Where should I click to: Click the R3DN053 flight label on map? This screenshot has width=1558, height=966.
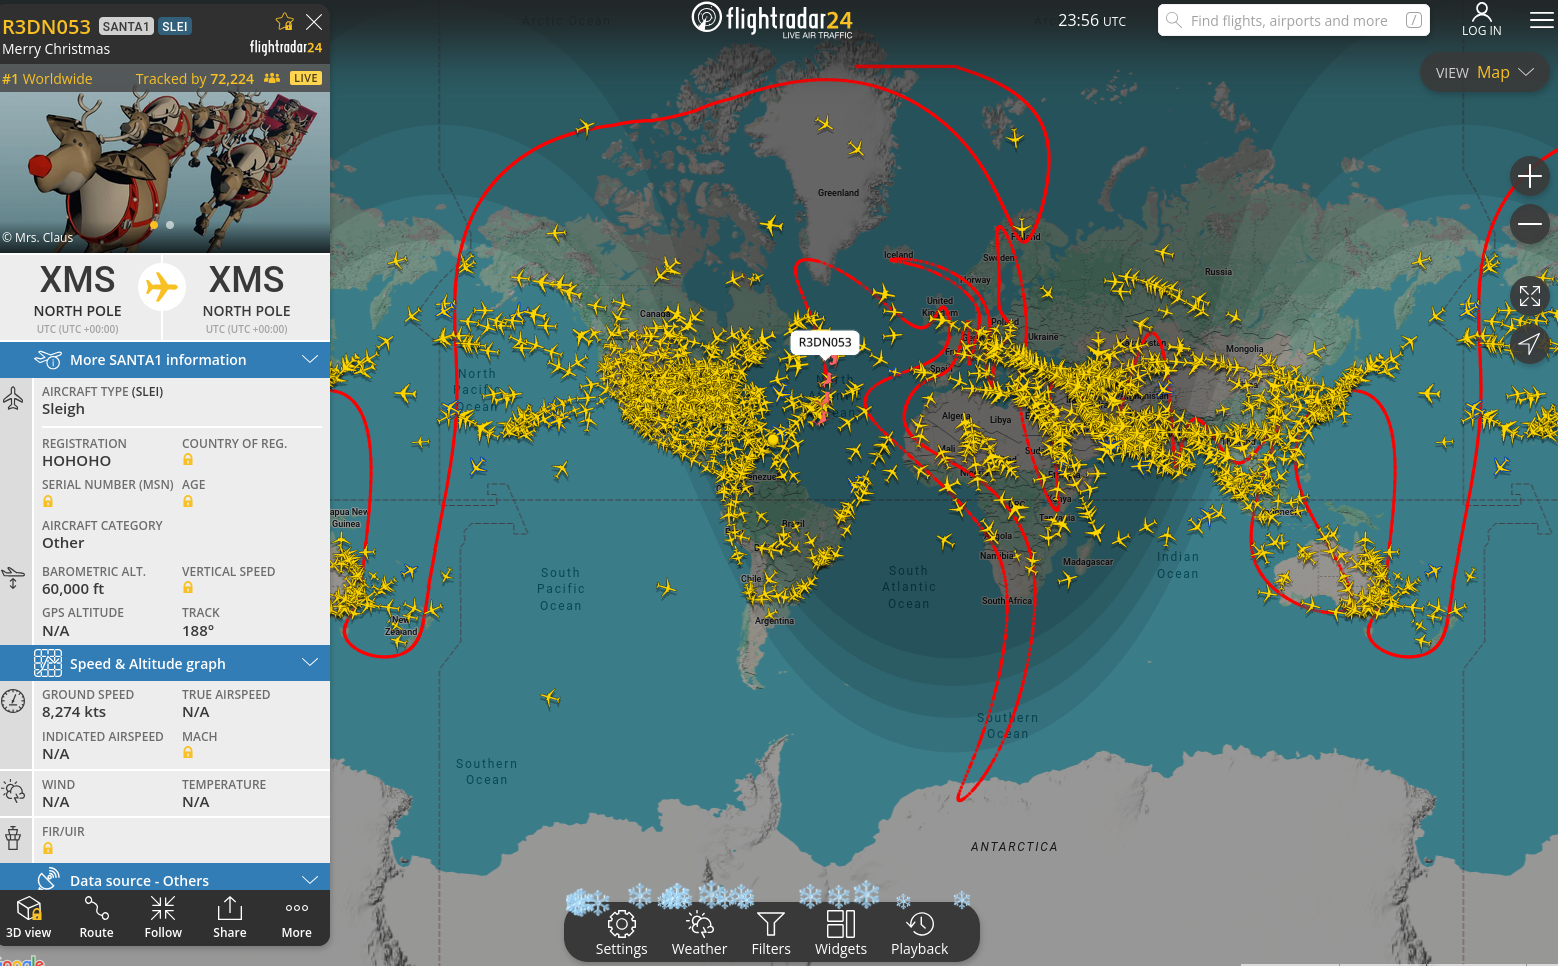[x=825, y=342]
